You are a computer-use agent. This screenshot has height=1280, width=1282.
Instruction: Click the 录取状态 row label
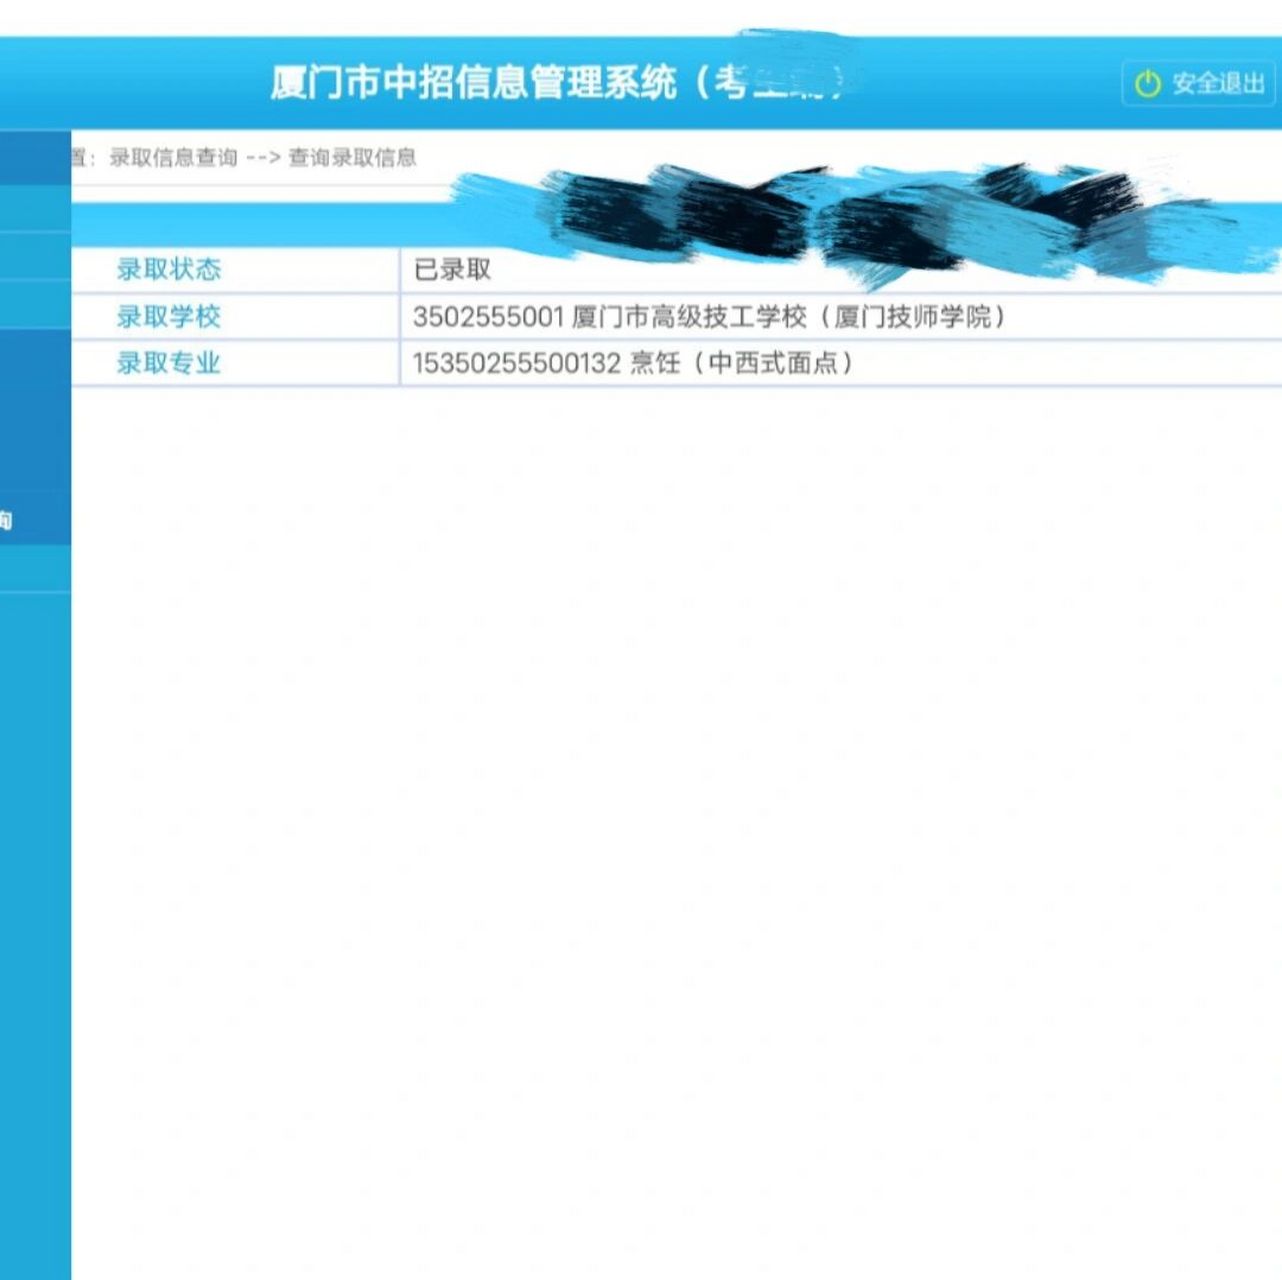[168, 269]
